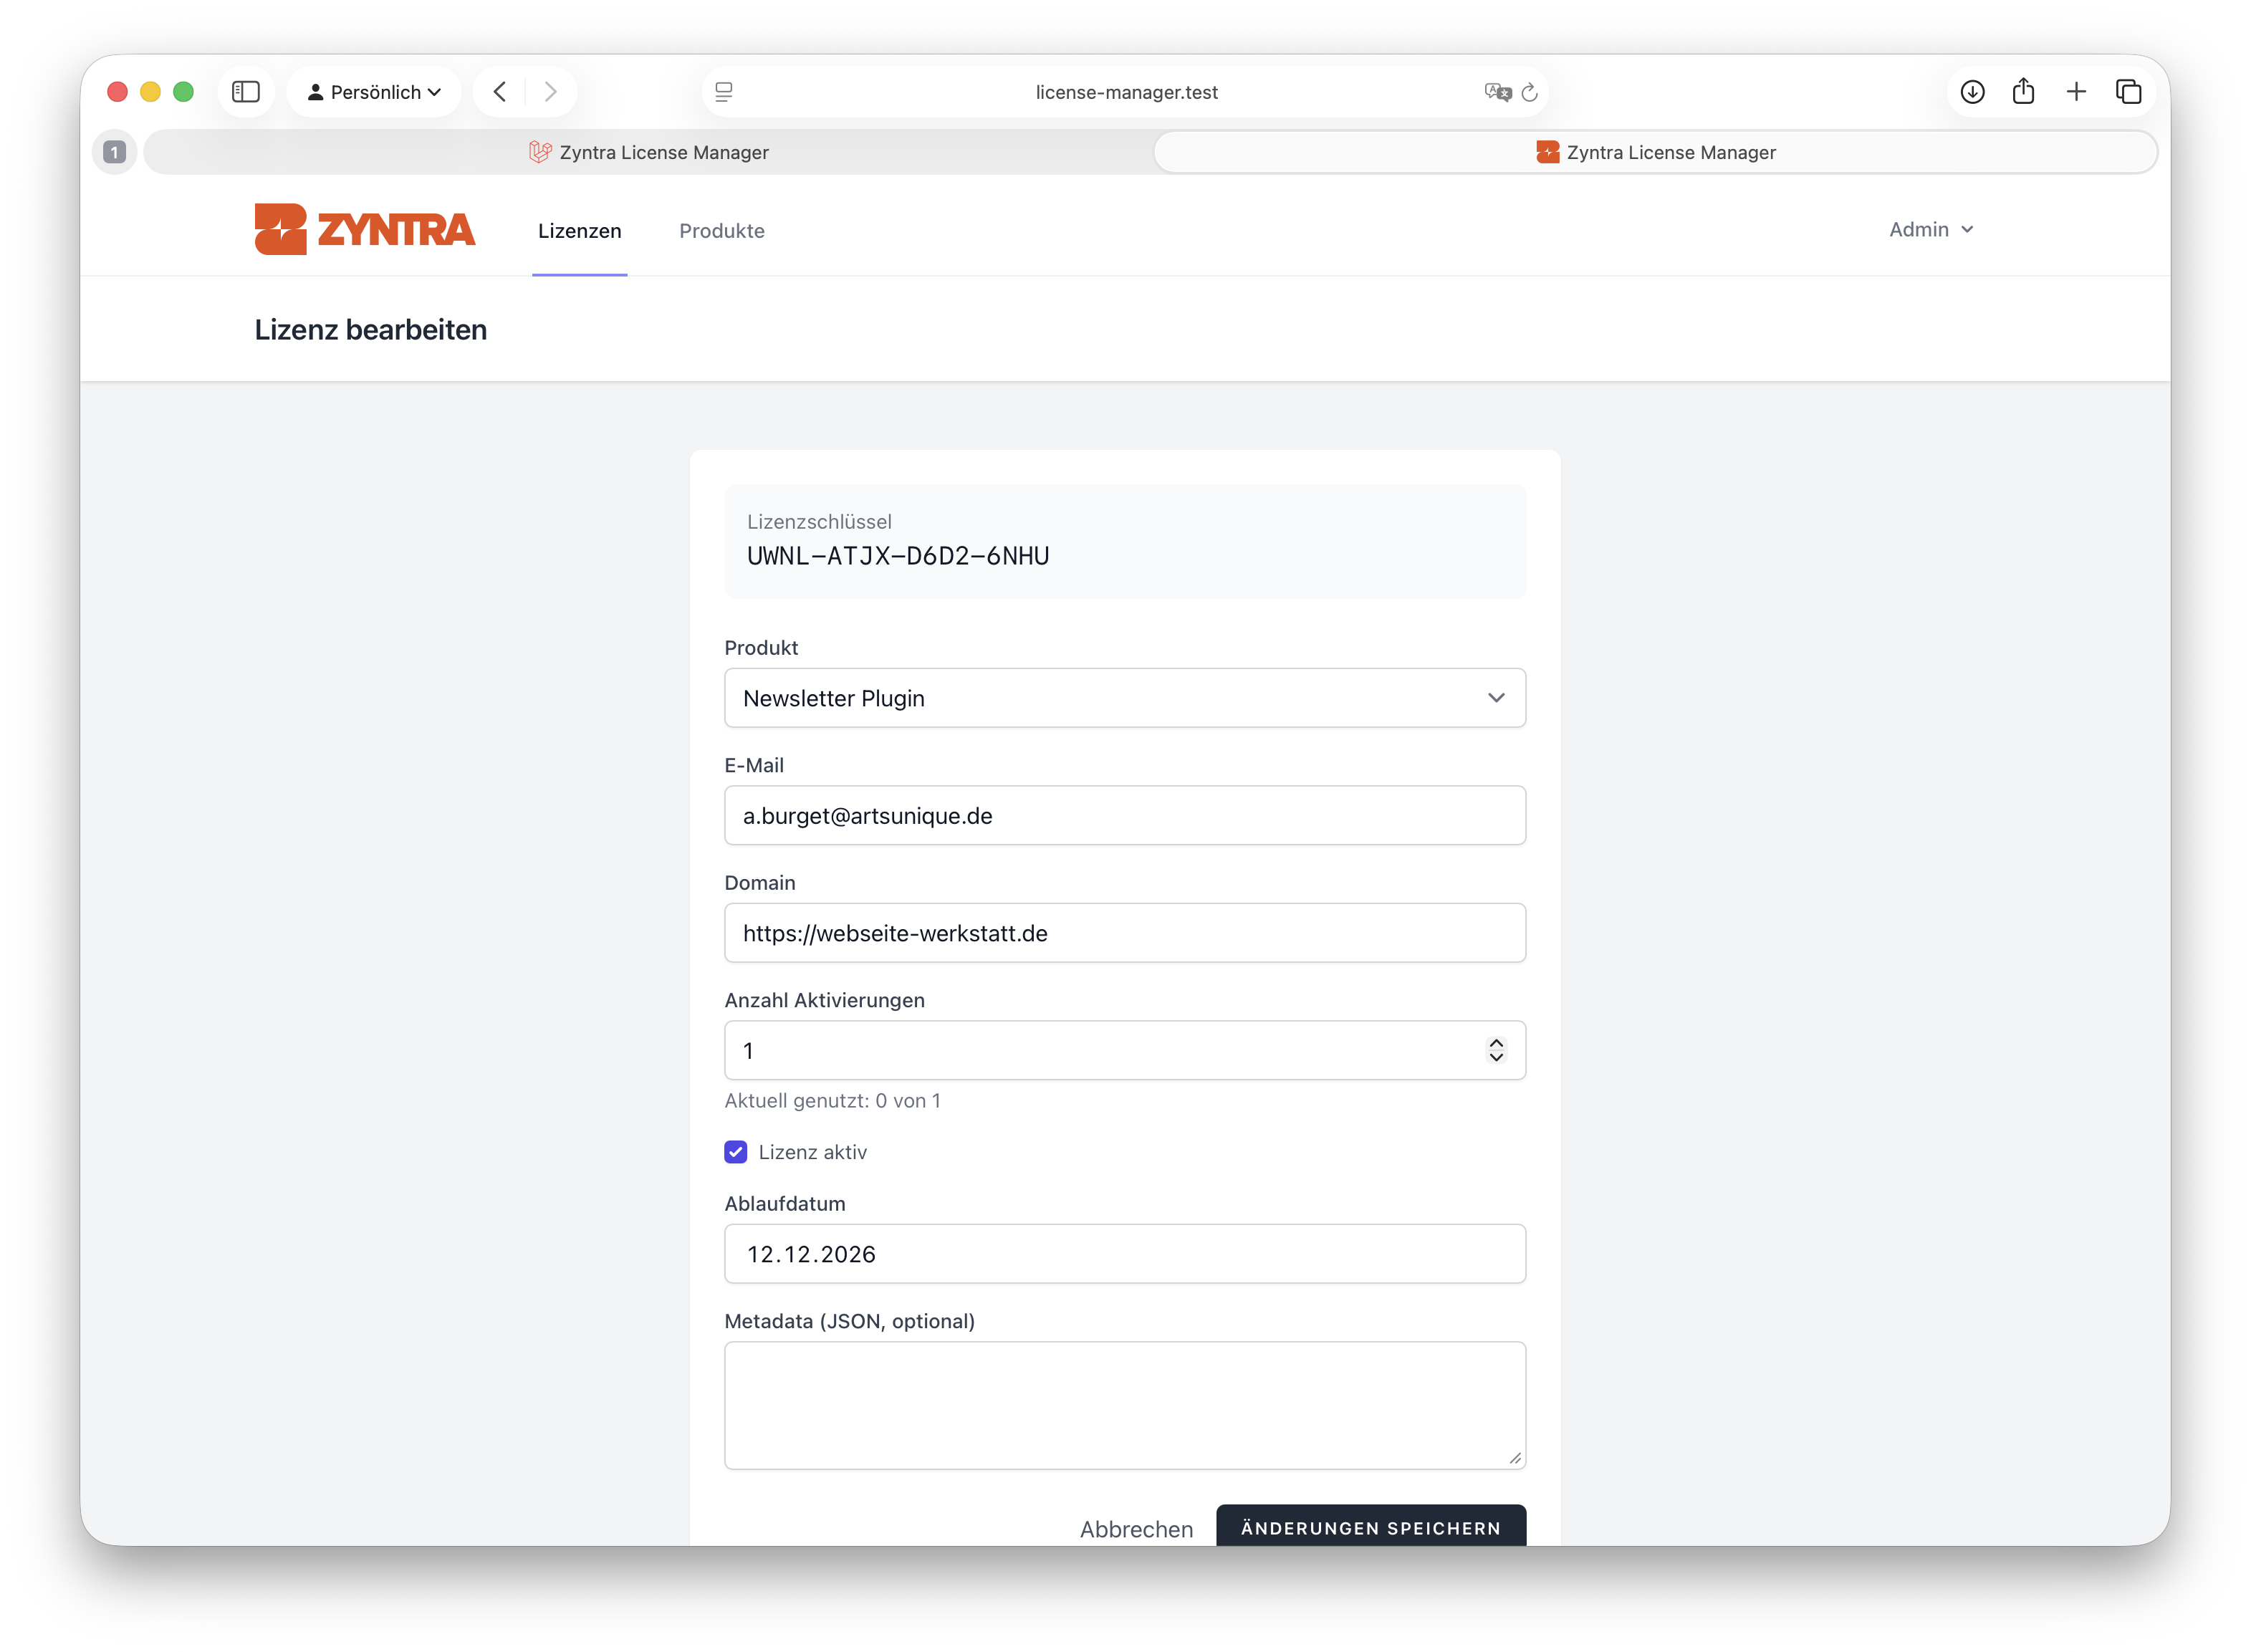This screenshot has width=2251, height=1652.
Task: Switch to the Produkte nav tab
Action: [721, 231]
